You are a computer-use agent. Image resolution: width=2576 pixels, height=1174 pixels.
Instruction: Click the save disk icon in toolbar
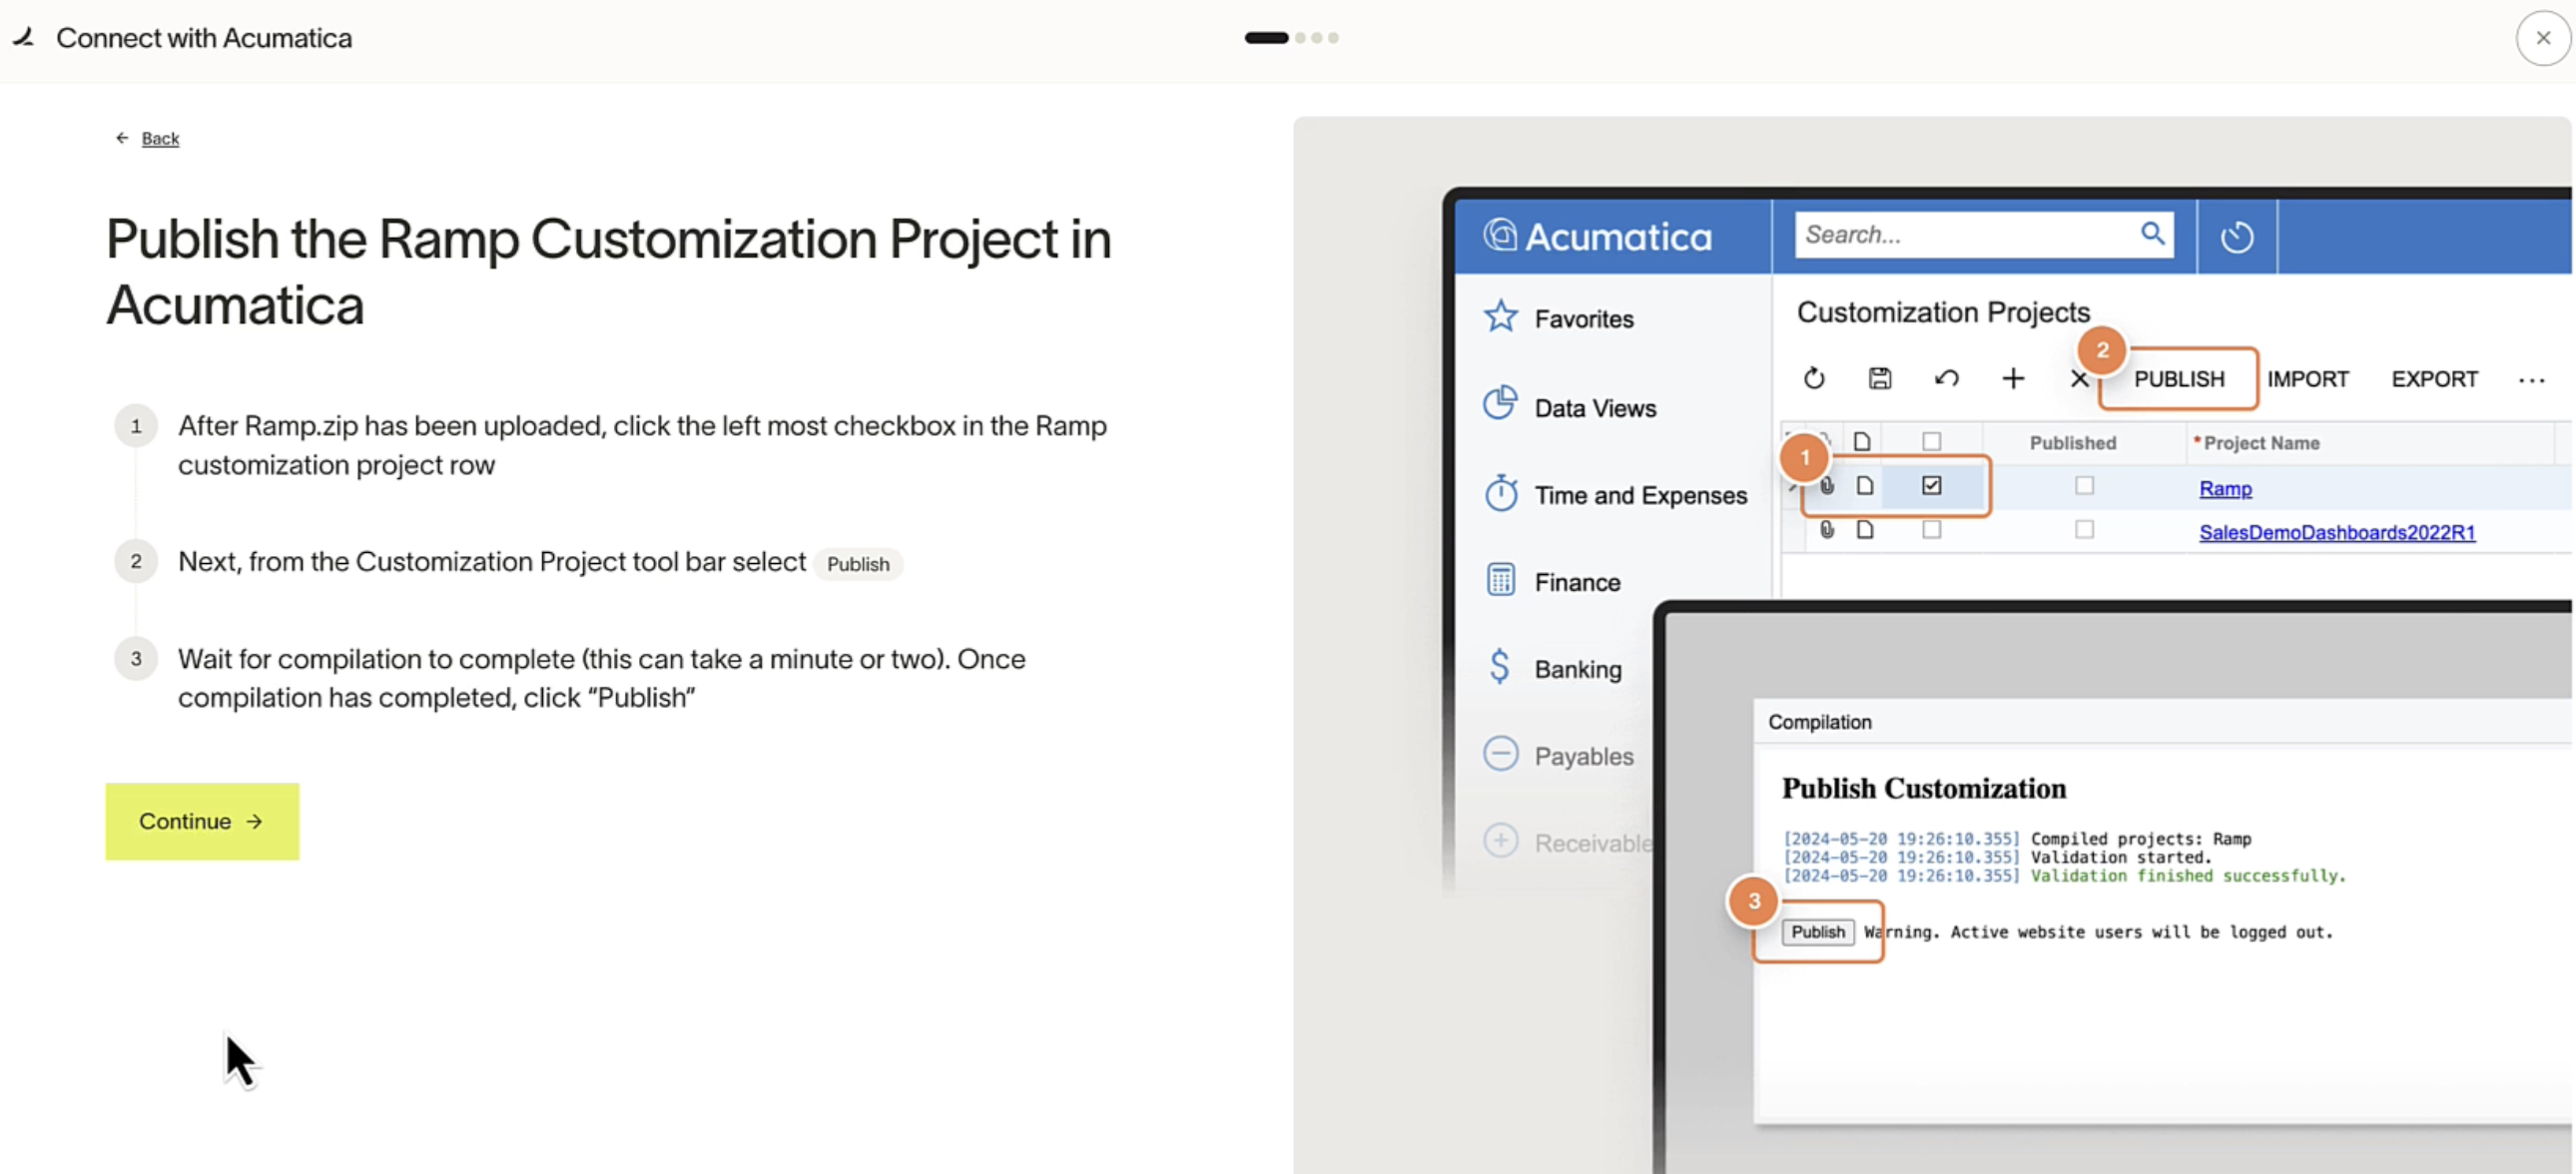(x=1879, y=379)
